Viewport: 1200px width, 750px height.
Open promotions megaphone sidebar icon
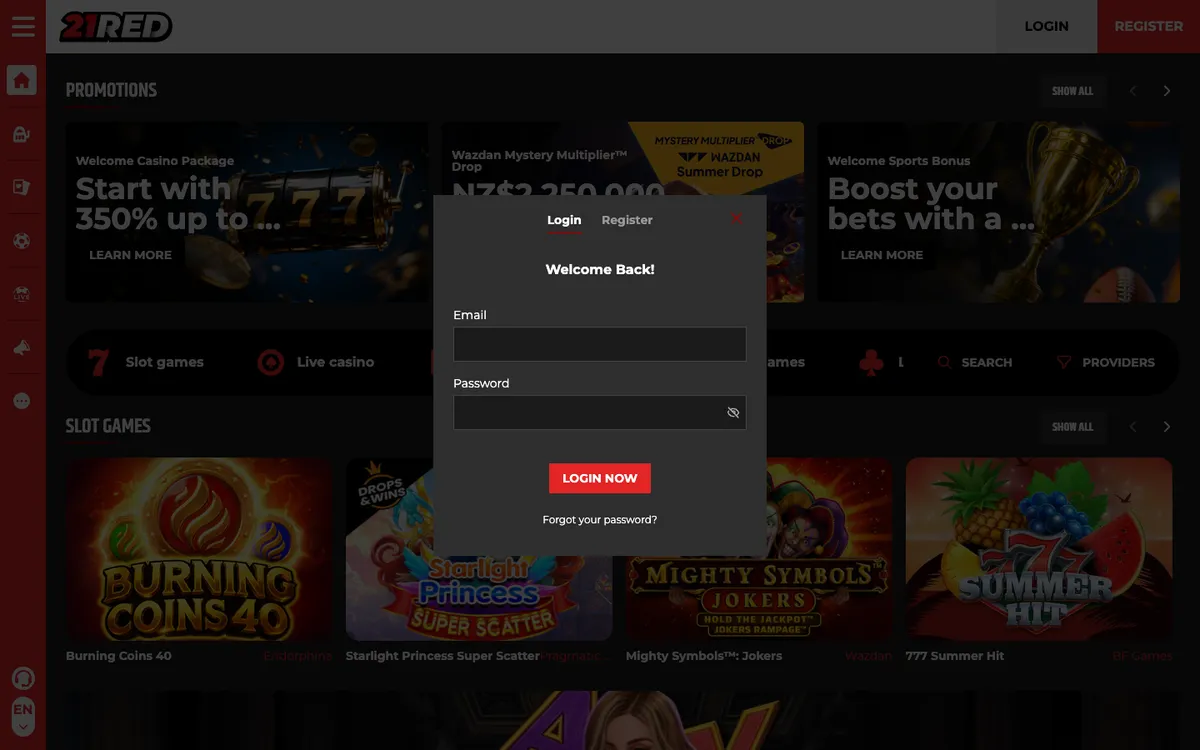(x=22, y=347)
